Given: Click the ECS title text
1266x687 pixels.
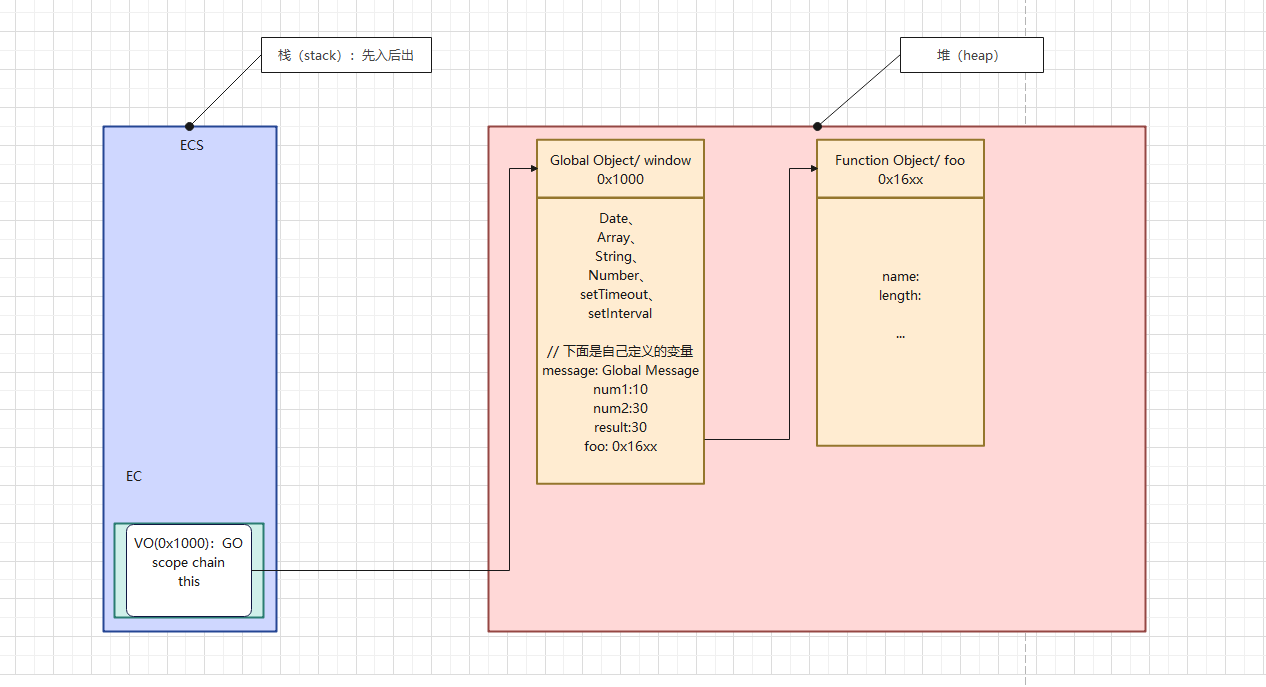Looking at the screenshot, I should [191, 145].
